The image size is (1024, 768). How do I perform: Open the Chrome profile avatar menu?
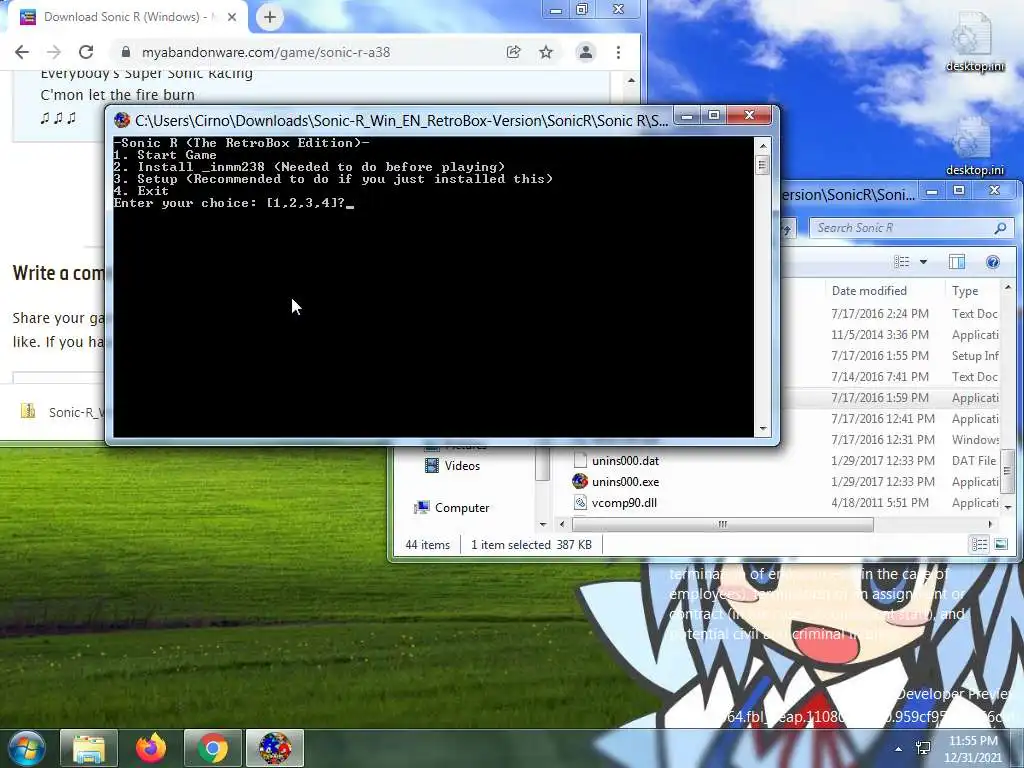586,52
